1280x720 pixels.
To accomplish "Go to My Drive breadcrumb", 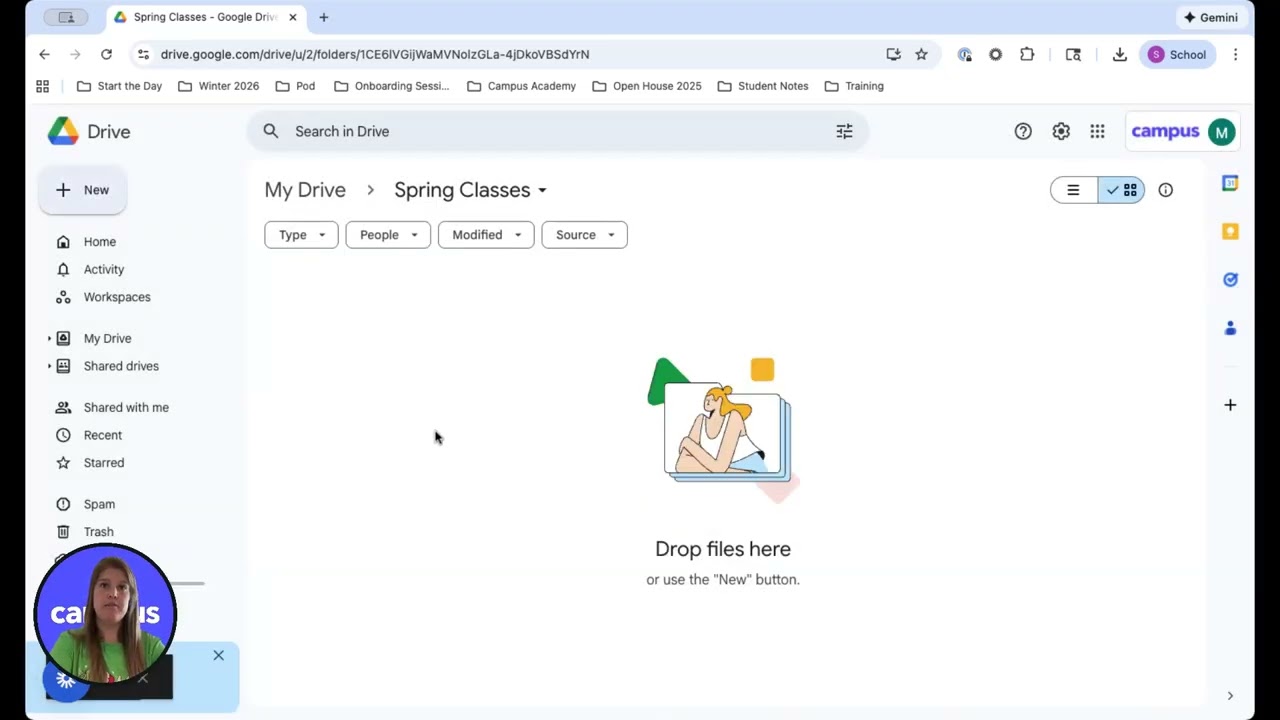I will 305,190.
